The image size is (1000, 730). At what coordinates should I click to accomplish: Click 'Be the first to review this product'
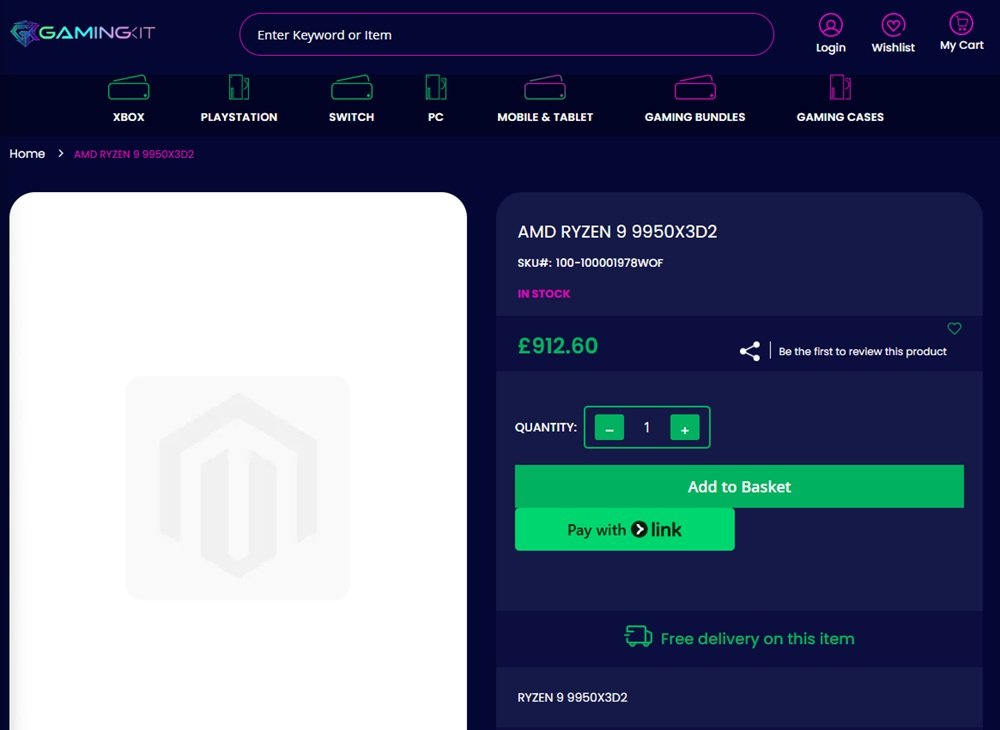point(862,352)
